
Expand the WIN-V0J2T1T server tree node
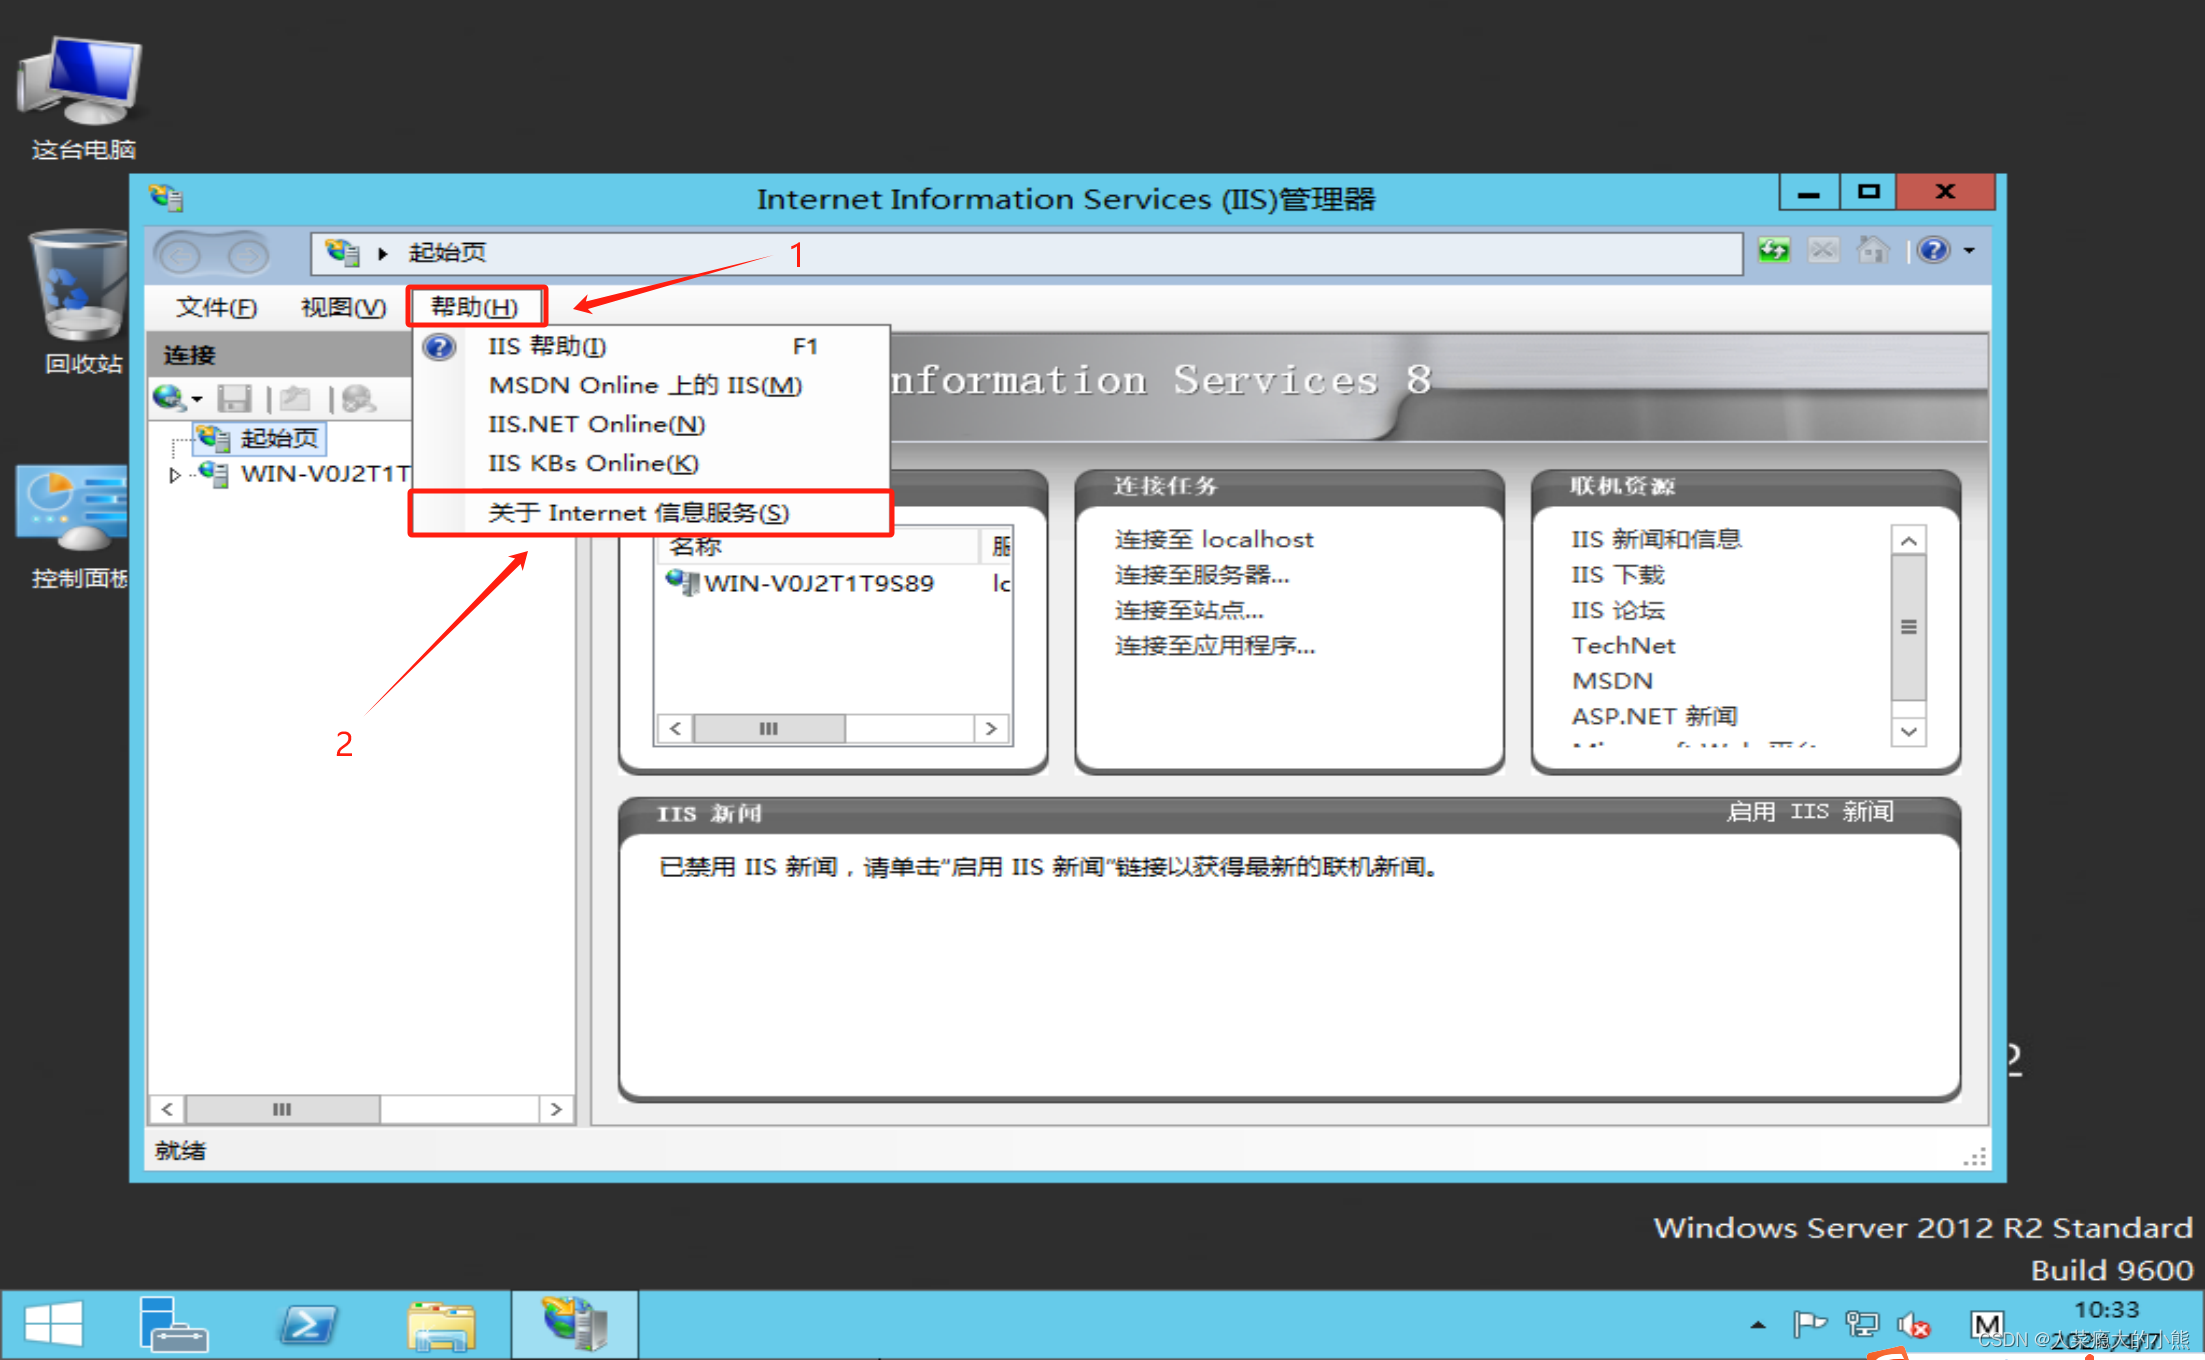(x=175, y=475)
